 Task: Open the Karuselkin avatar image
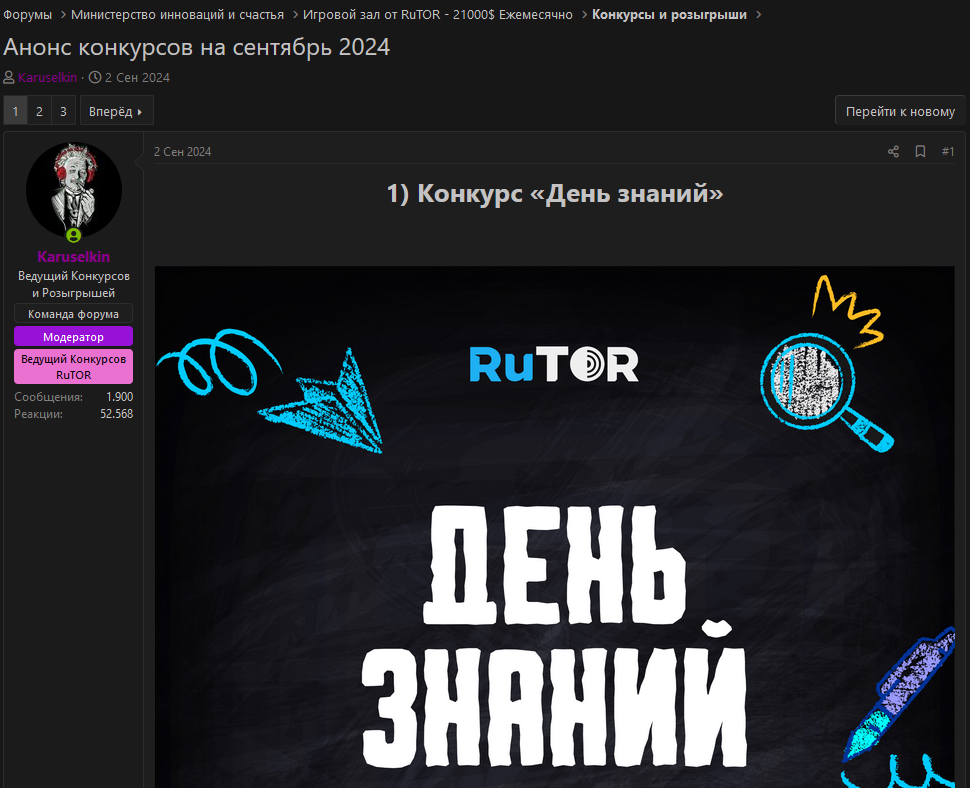click(73, 190)
